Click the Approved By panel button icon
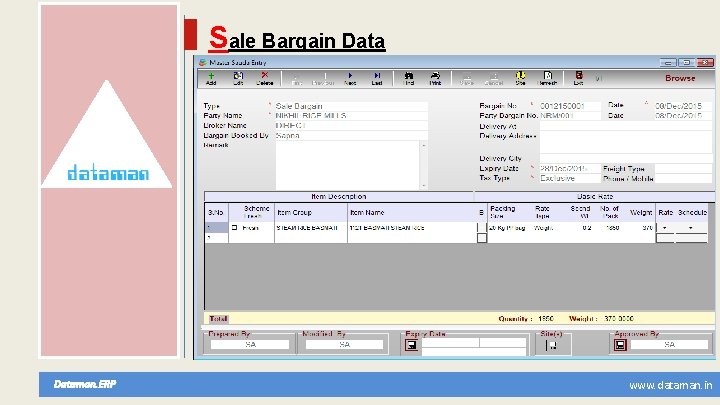Screen dimensions: 720x405 620,345
